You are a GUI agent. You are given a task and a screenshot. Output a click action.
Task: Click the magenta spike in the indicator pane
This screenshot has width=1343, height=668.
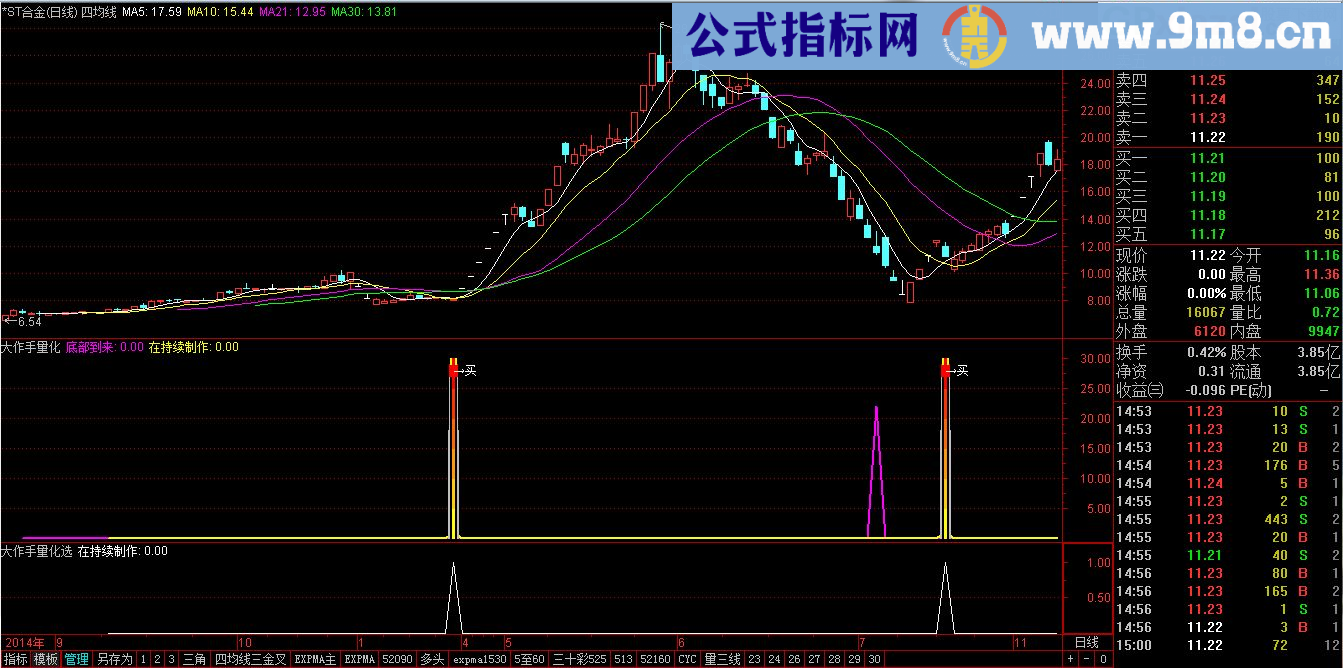877,472
